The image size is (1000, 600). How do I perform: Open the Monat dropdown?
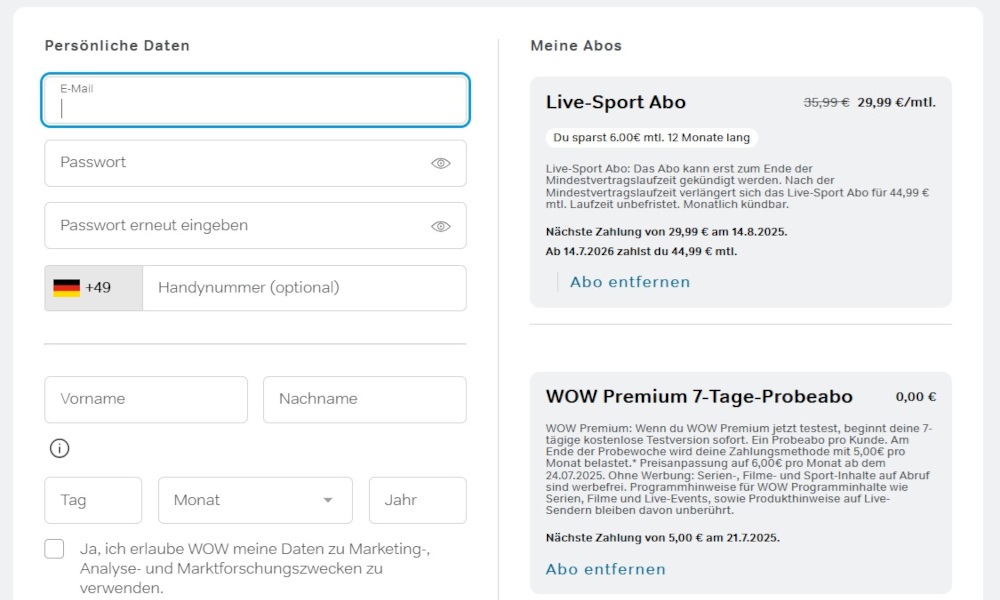point(255,501)
